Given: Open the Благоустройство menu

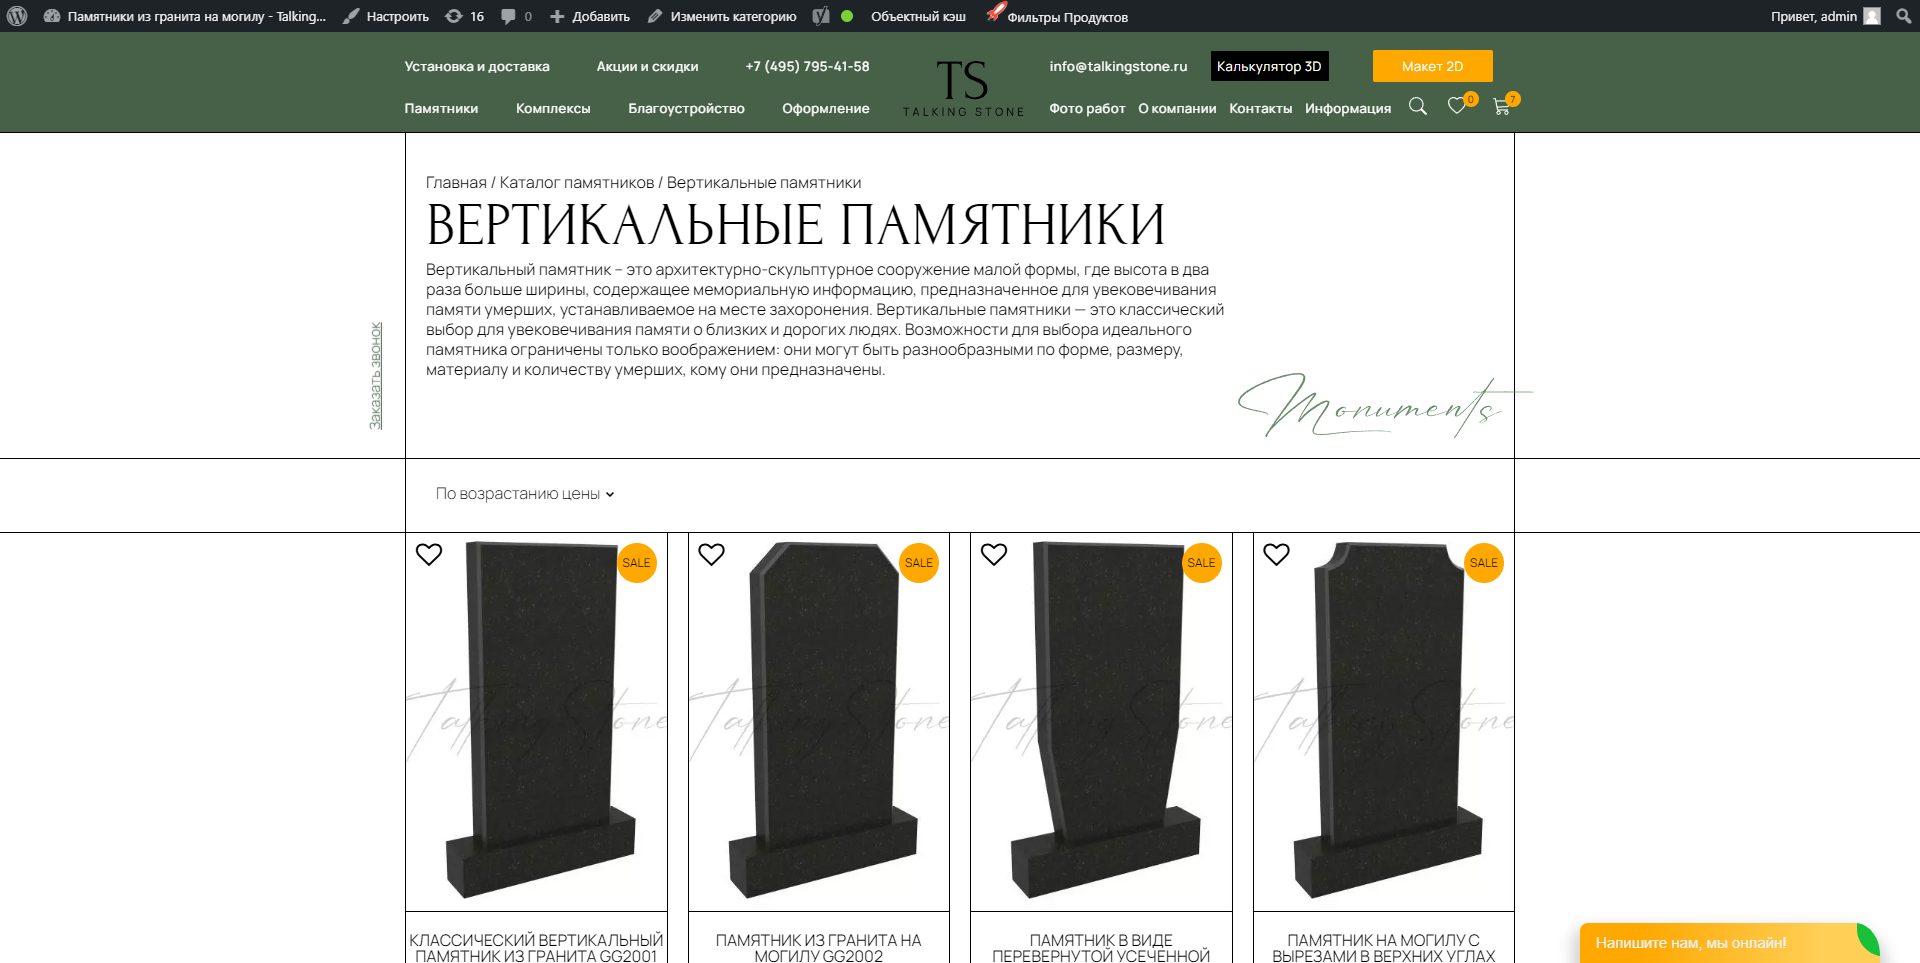Looking at the screenshot, I should tap(686, 108).
